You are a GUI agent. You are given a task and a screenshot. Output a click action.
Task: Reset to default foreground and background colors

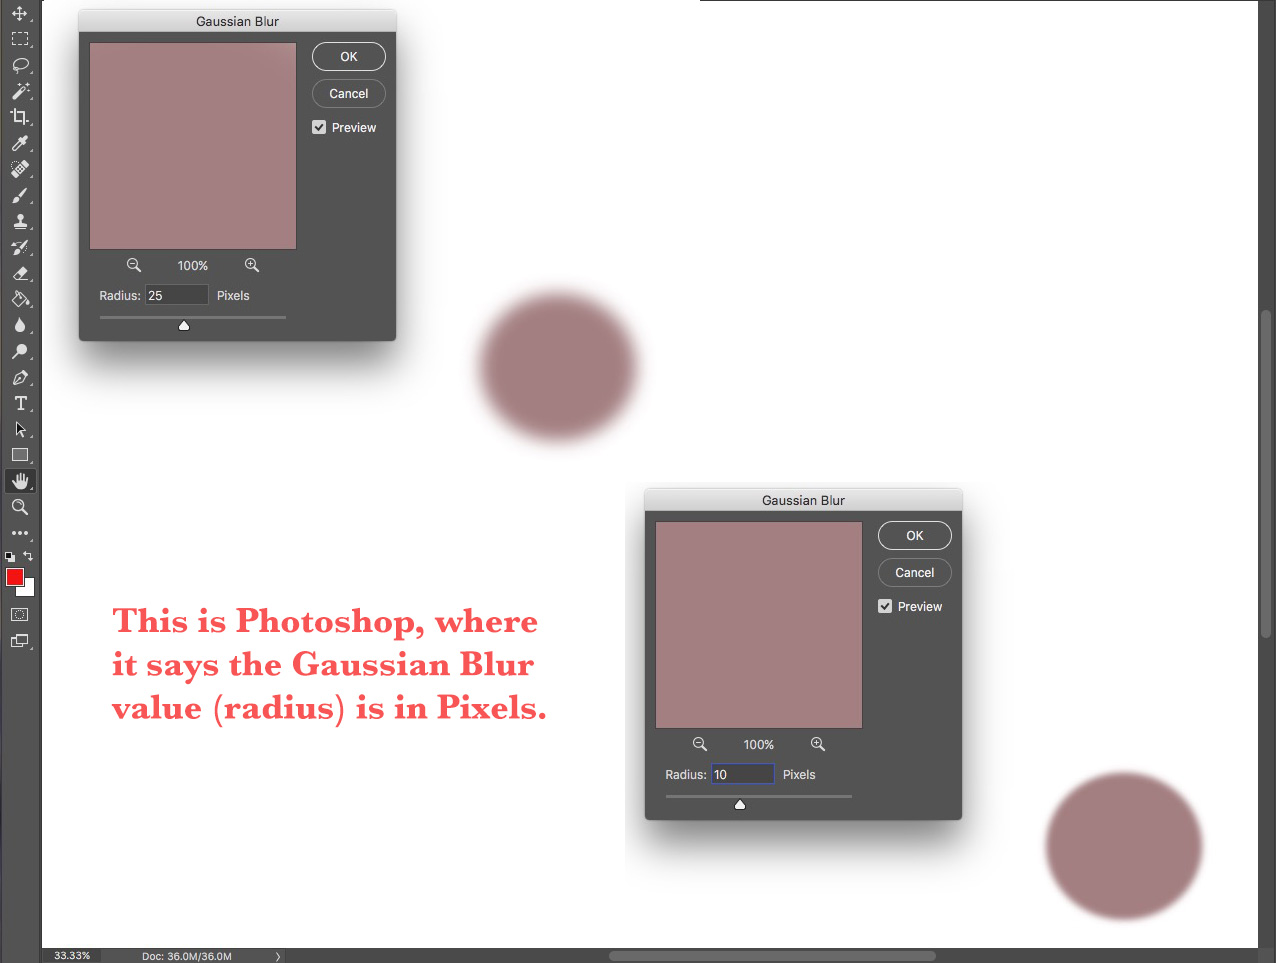10,556
